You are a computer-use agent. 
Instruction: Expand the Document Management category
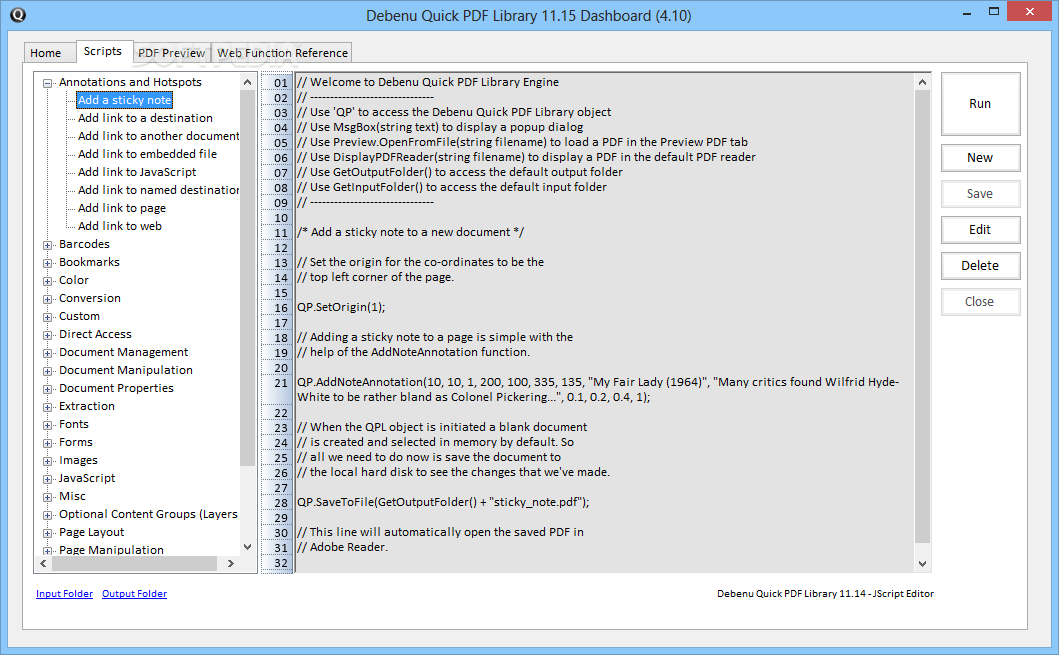[x=47, y=351]
